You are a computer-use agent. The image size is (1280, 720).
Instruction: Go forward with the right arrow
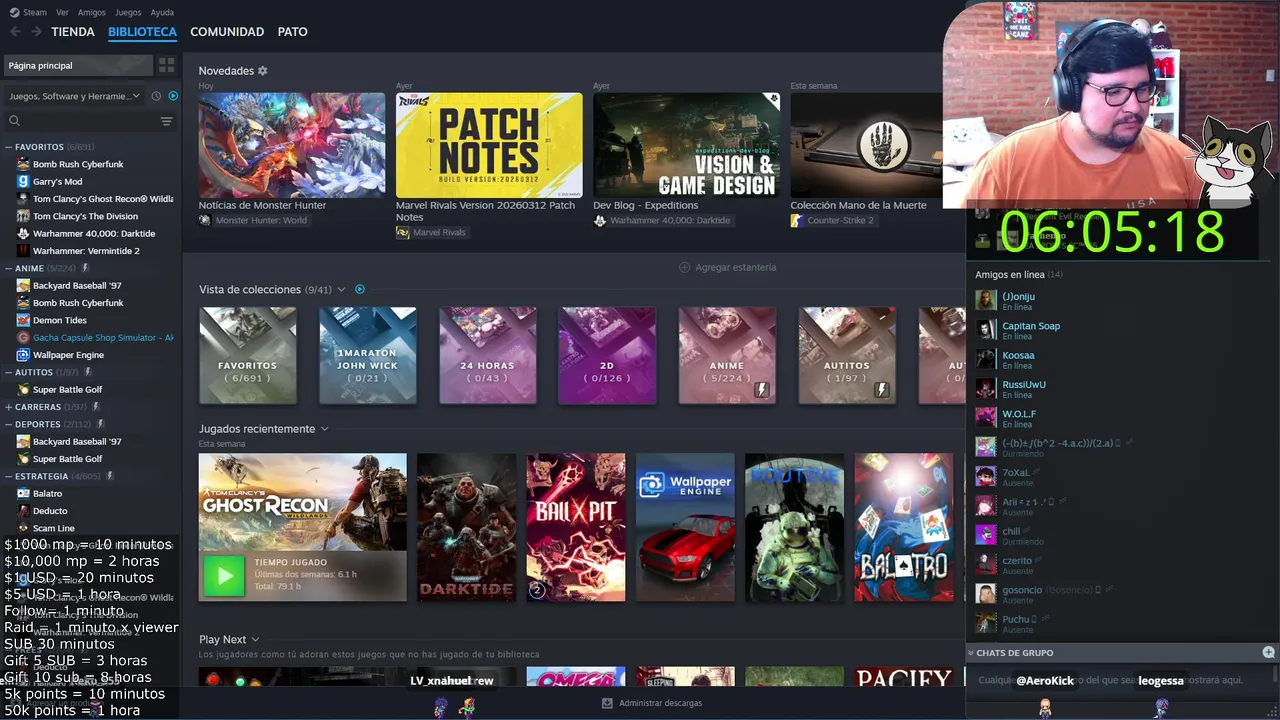click(36, 32)
